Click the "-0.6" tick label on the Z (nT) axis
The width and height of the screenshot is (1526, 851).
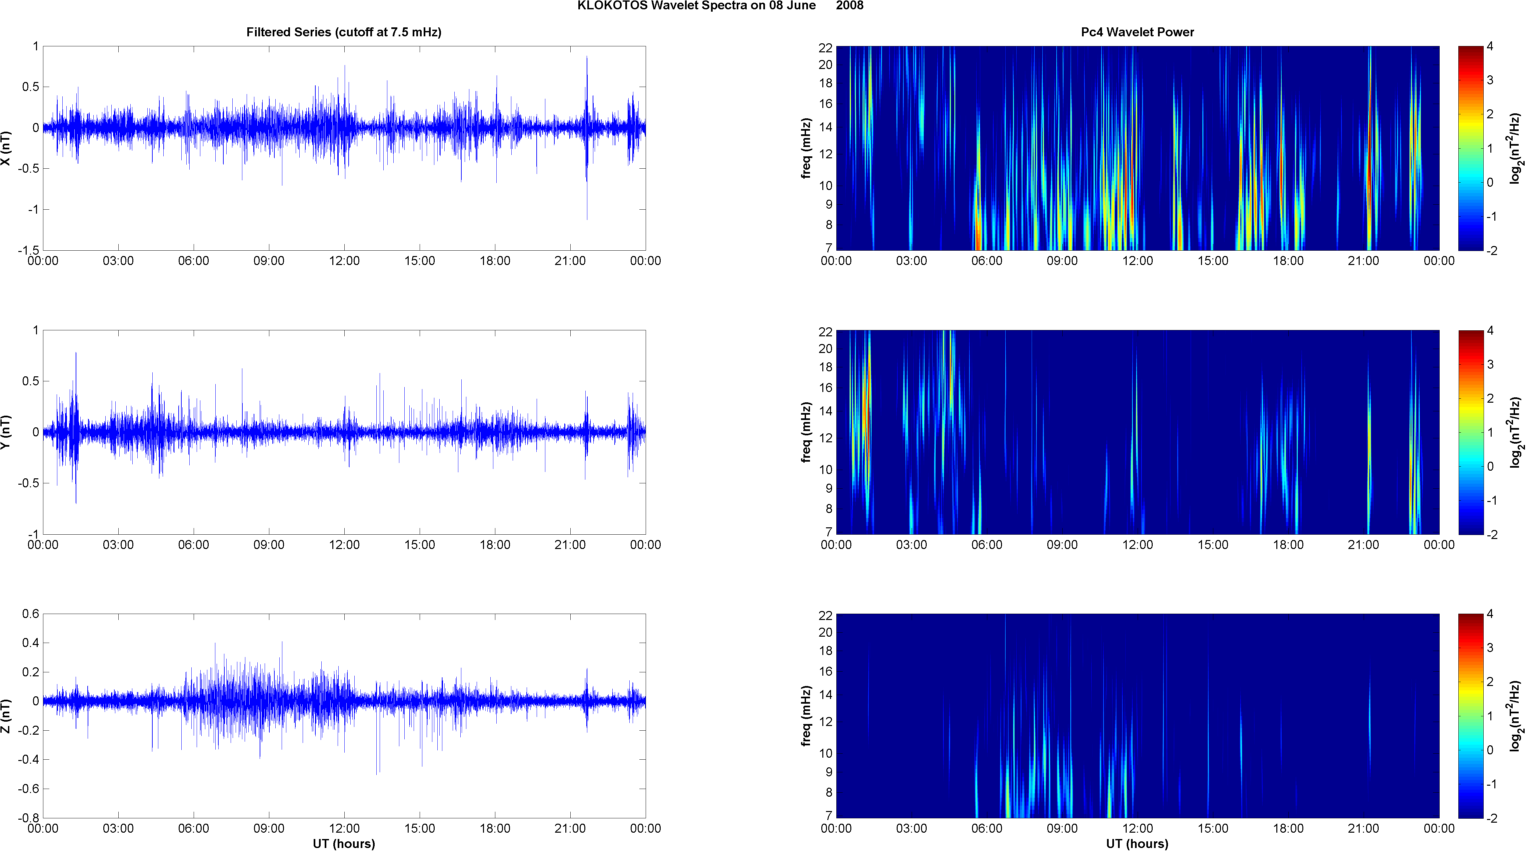coord(29,789)
